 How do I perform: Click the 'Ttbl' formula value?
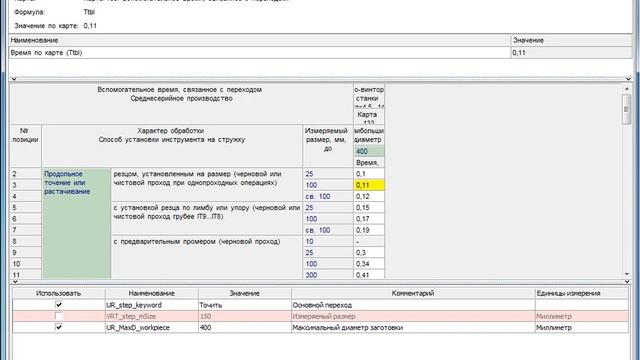[89, 12]
